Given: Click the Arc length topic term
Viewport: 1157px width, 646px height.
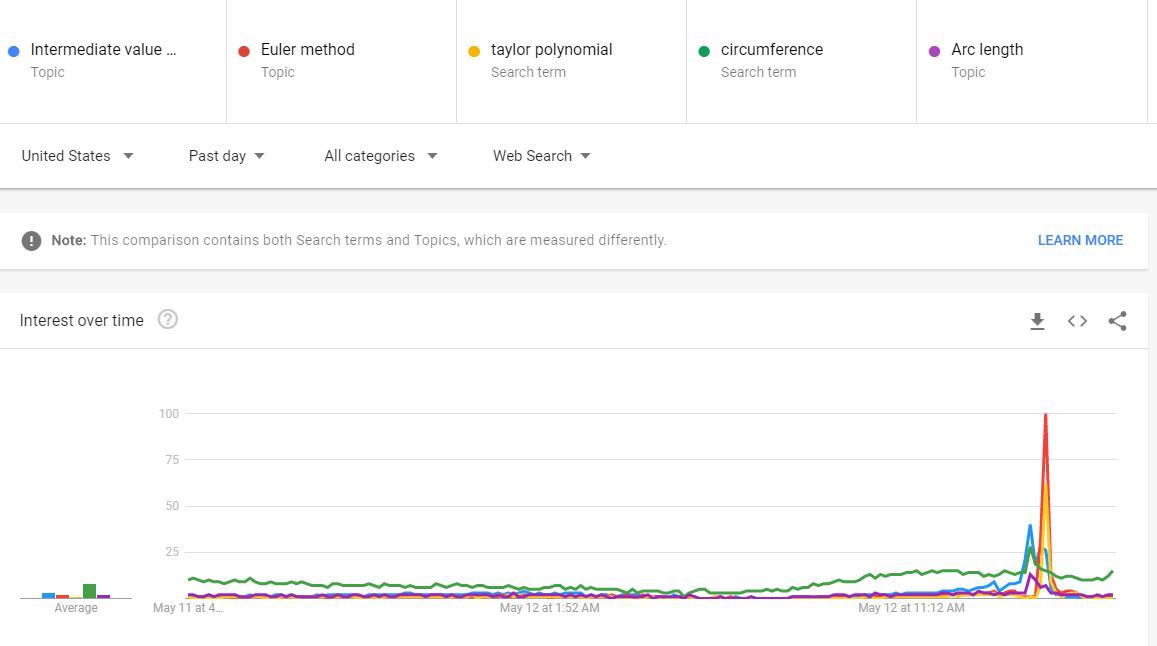Looking at the screenshot, I should tap(987, 50).
